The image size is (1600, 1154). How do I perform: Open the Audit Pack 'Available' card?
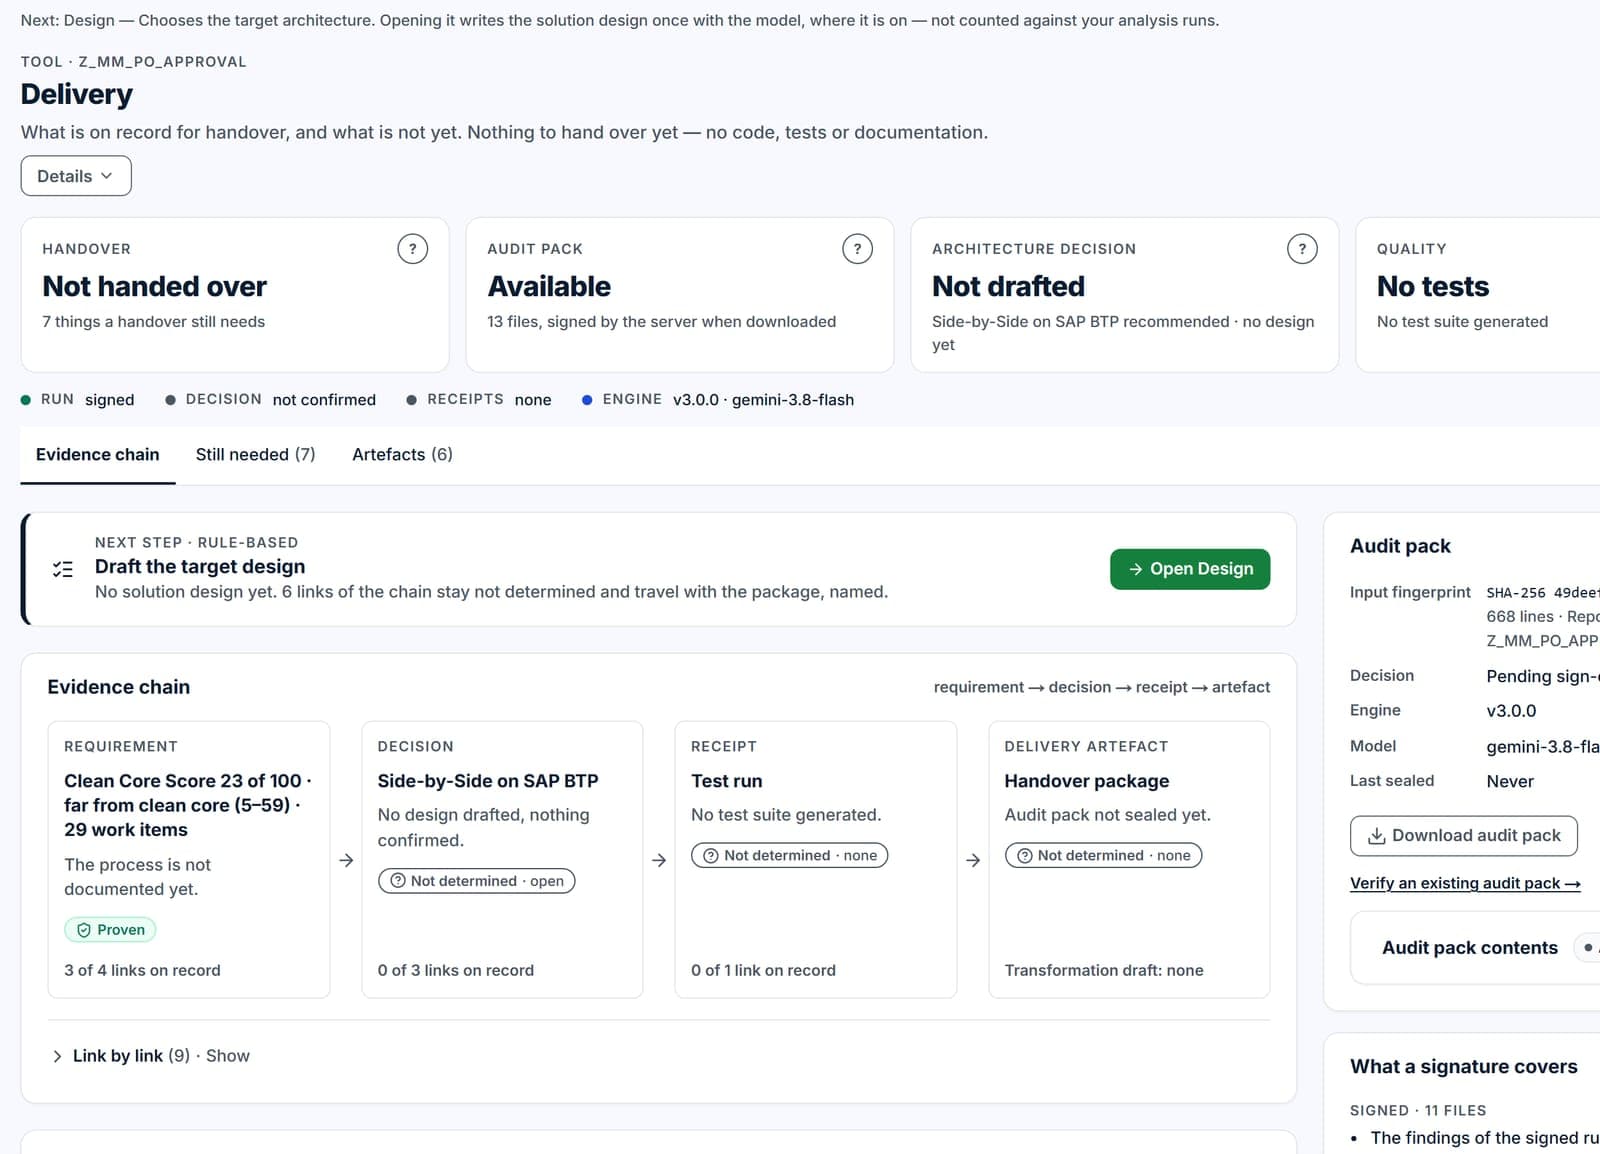click(680, 295)
